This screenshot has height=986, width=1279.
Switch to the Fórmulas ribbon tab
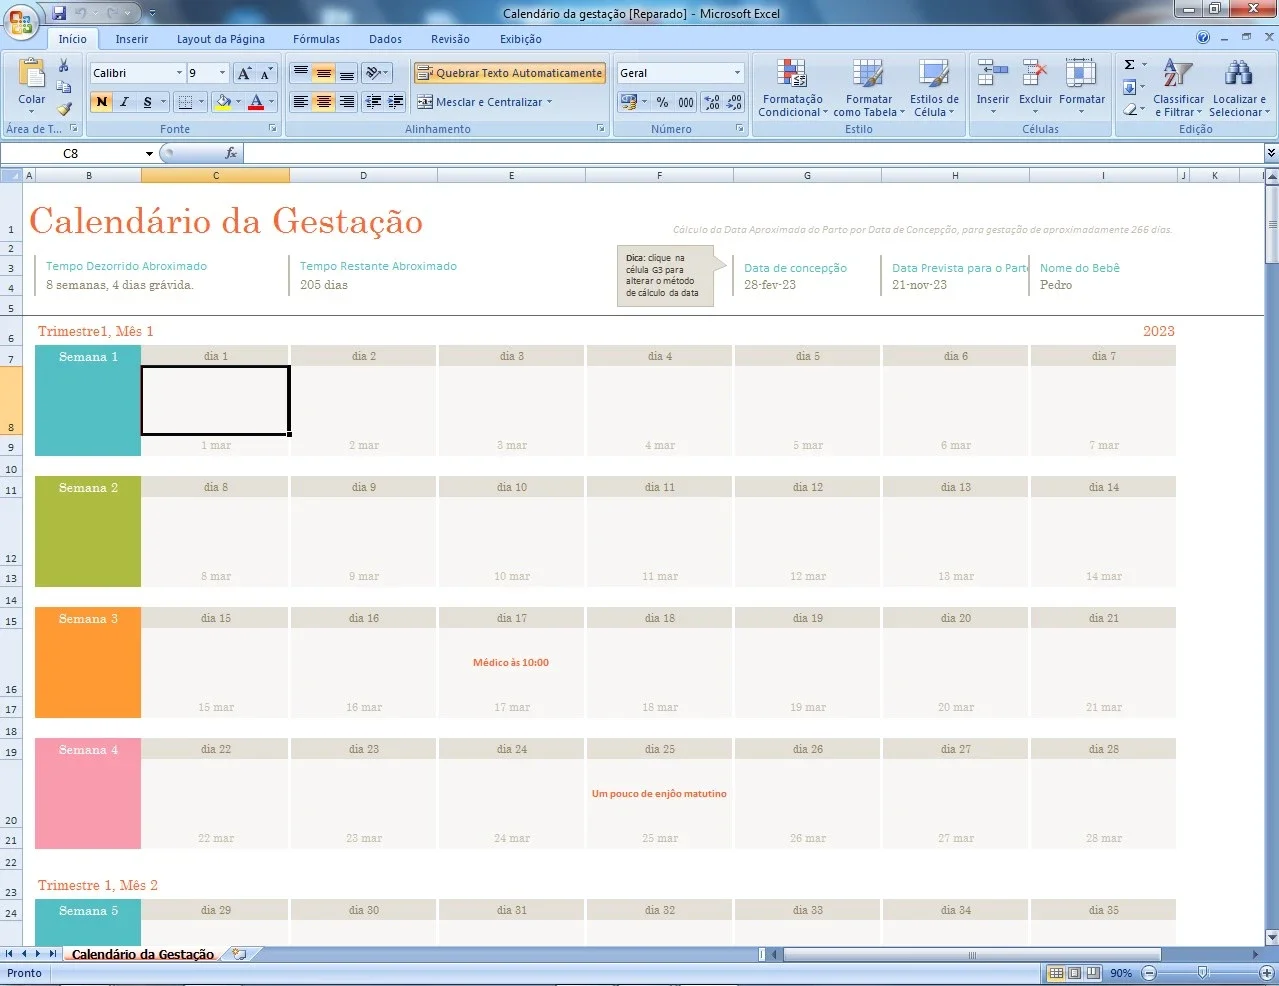coord(316,39)
